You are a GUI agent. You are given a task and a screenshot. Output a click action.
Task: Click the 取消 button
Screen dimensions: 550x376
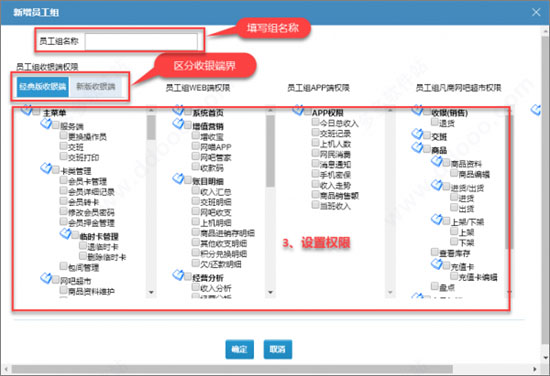click(278, 349)
